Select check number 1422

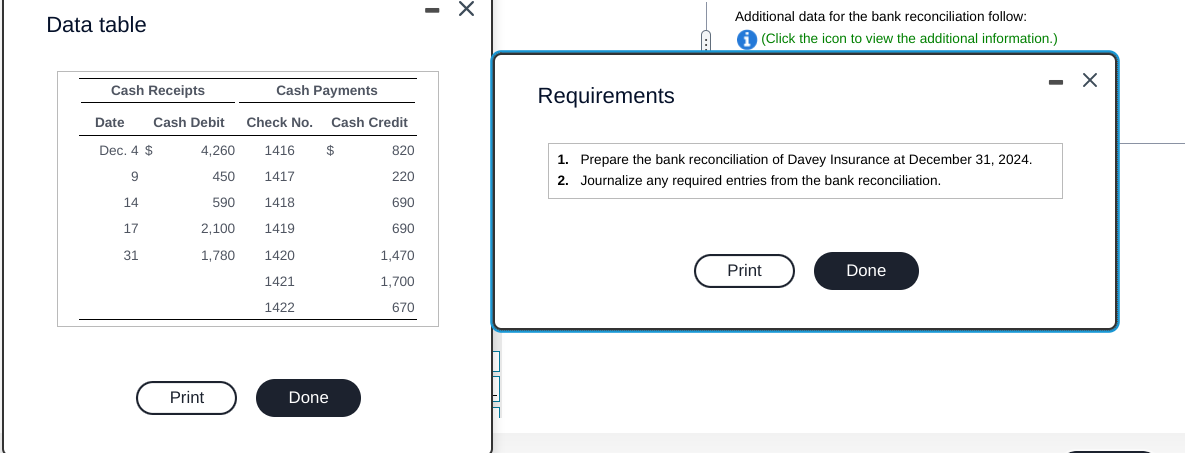click(x=280, y=308)
